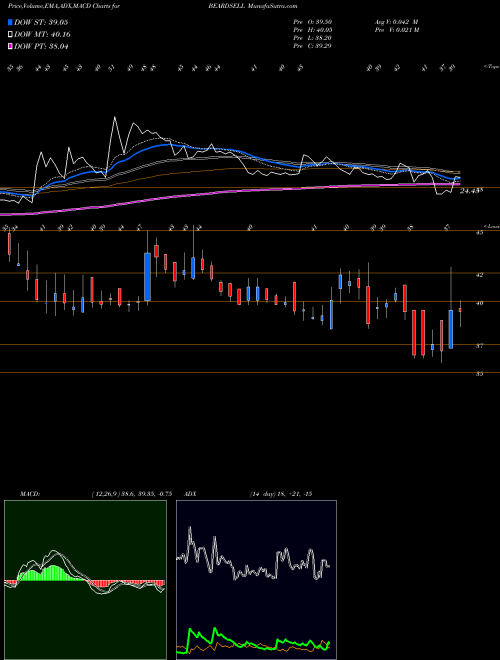The image size is (500, 660).
Task: Click the last red candlestick on the right
Action: [460, 310]
